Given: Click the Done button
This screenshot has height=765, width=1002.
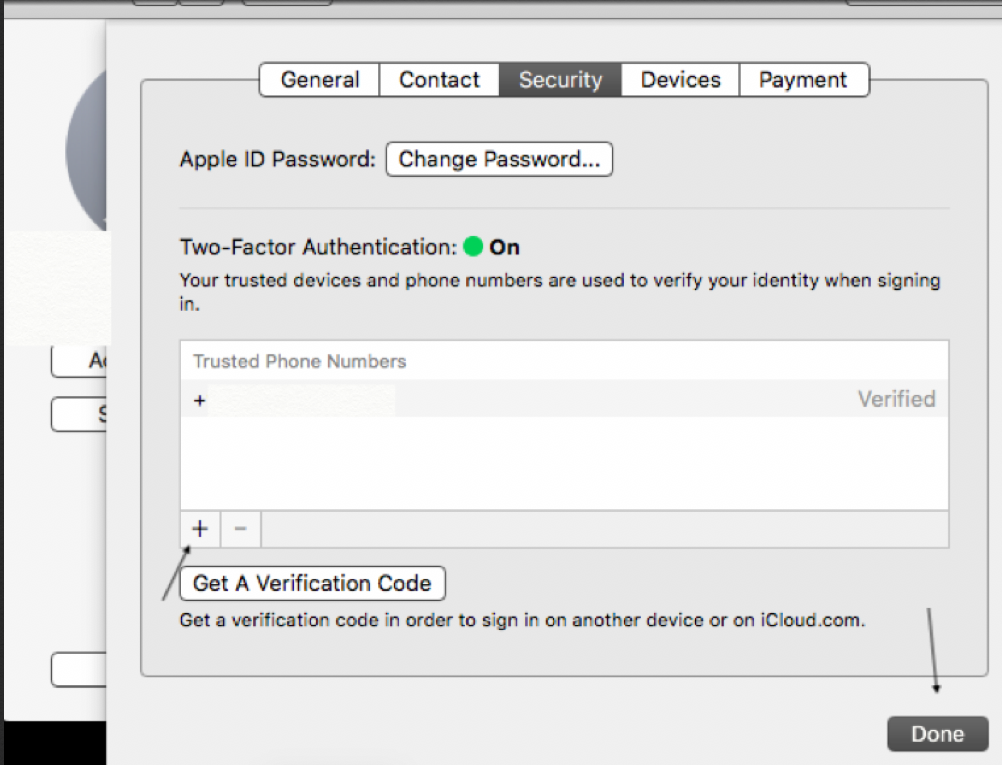Looking at the screenshot, I should click(937, 734).
